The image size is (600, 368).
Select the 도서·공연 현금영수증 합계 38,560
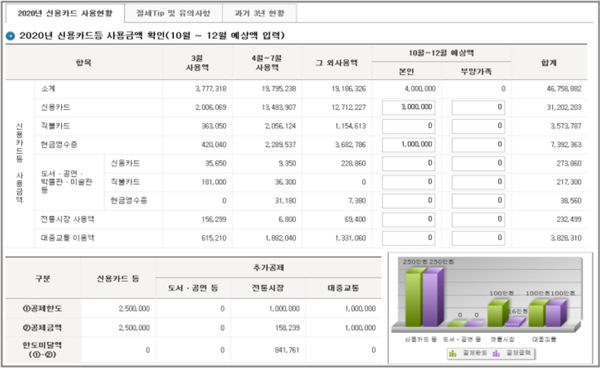point(571,201)
